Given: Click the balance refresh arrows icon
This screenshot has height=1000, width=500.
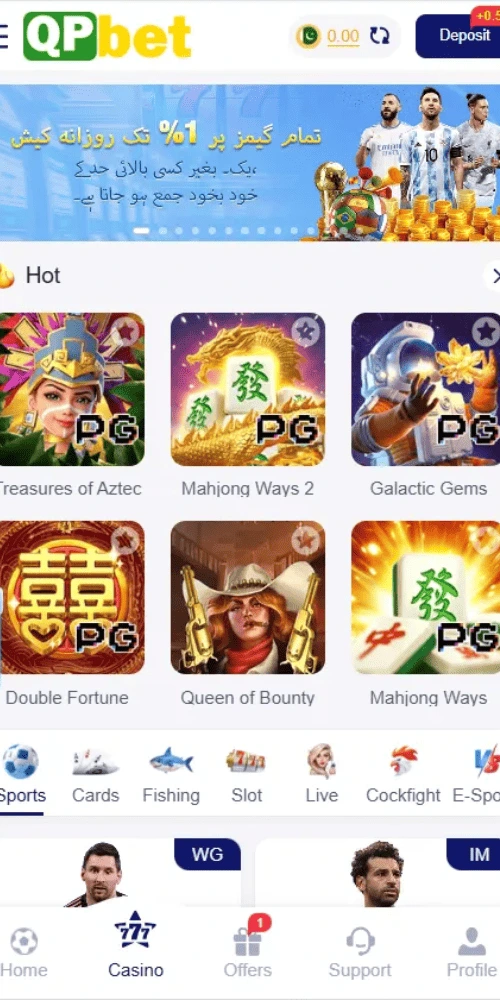Looking at the screenshot, I should pos(379,36).
